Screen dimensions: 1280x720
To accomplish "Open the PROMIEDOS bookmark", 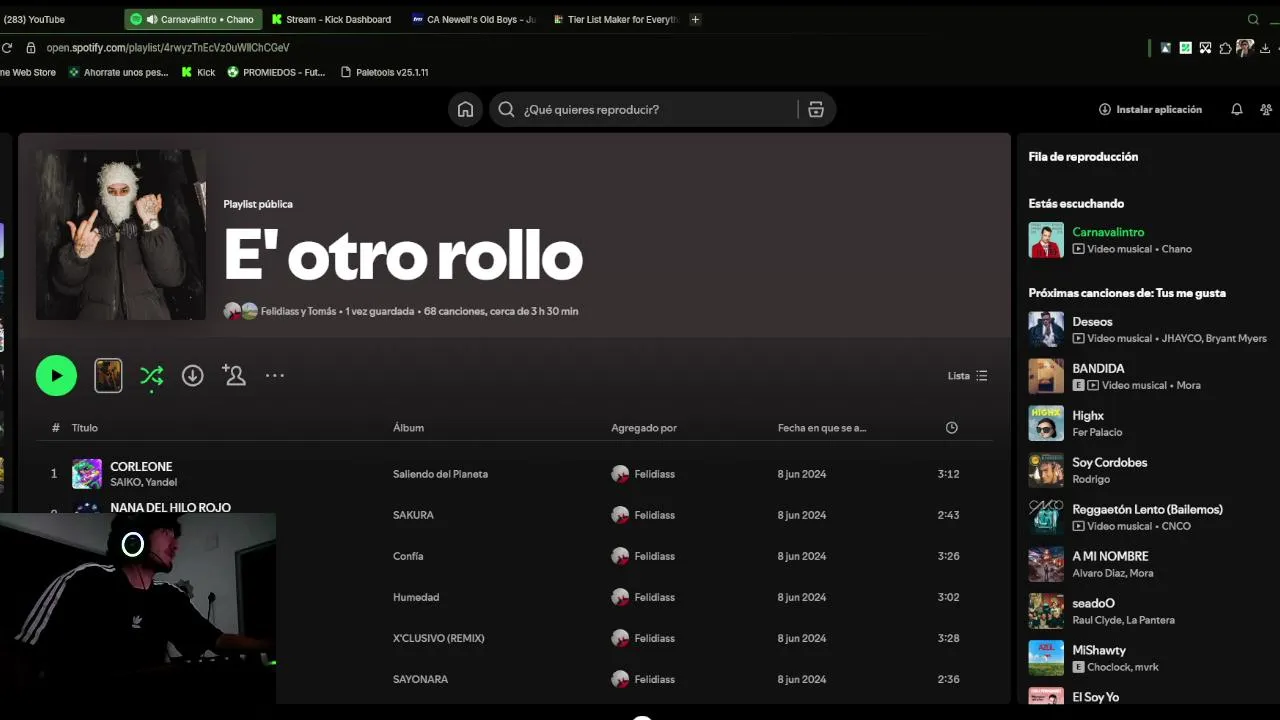I will (x=276, y=73).
